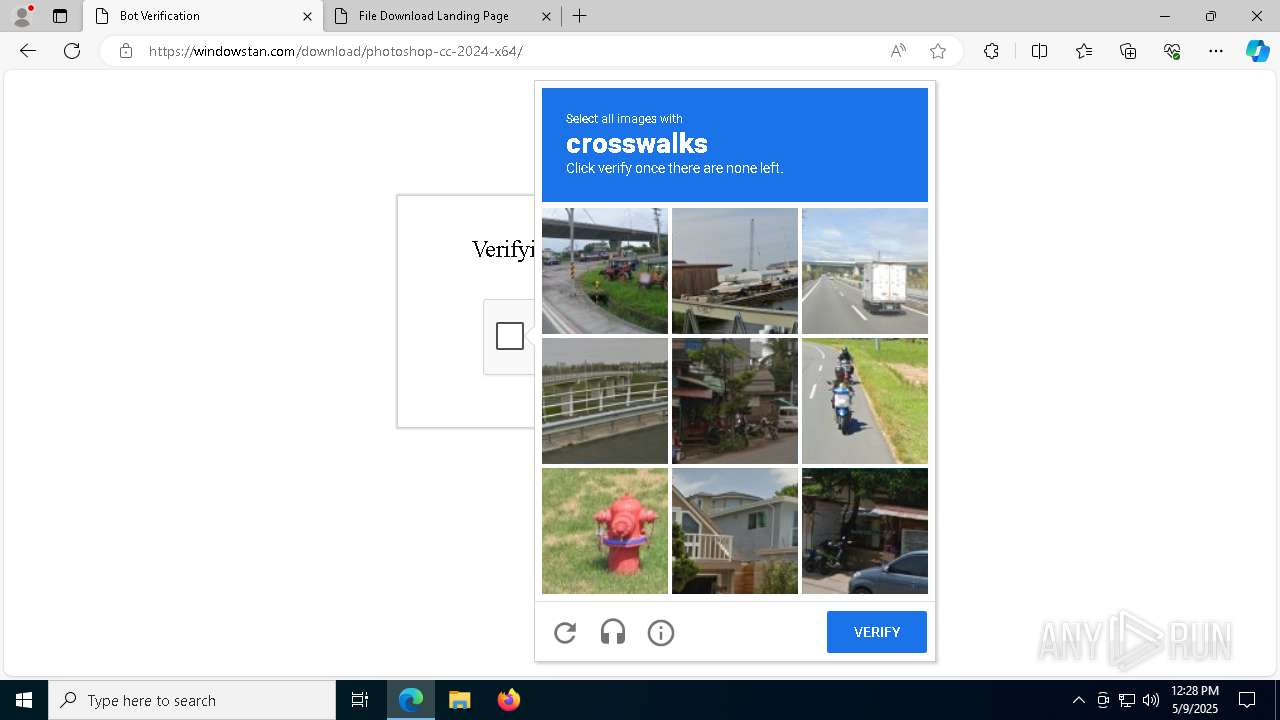Open the Favorites list
The image size is (1280, 720).
1084,51
